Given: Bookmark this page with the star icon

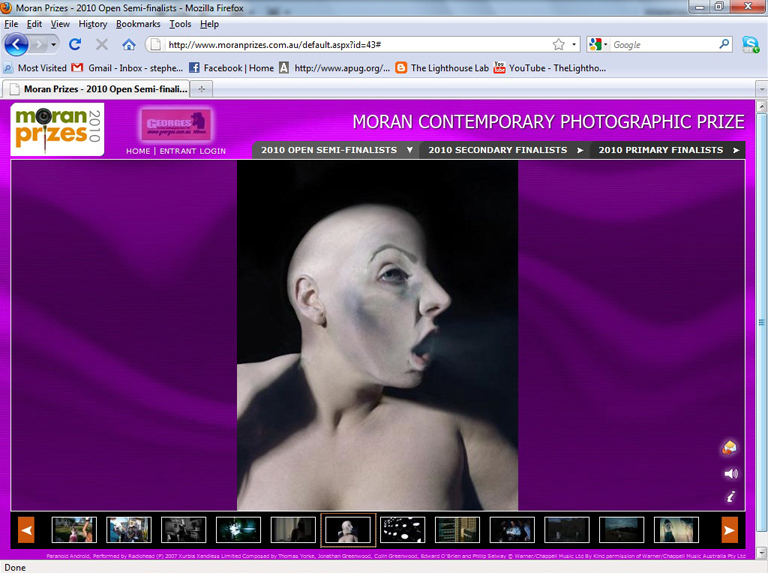Looking at the screenshot, I should 558,45.
